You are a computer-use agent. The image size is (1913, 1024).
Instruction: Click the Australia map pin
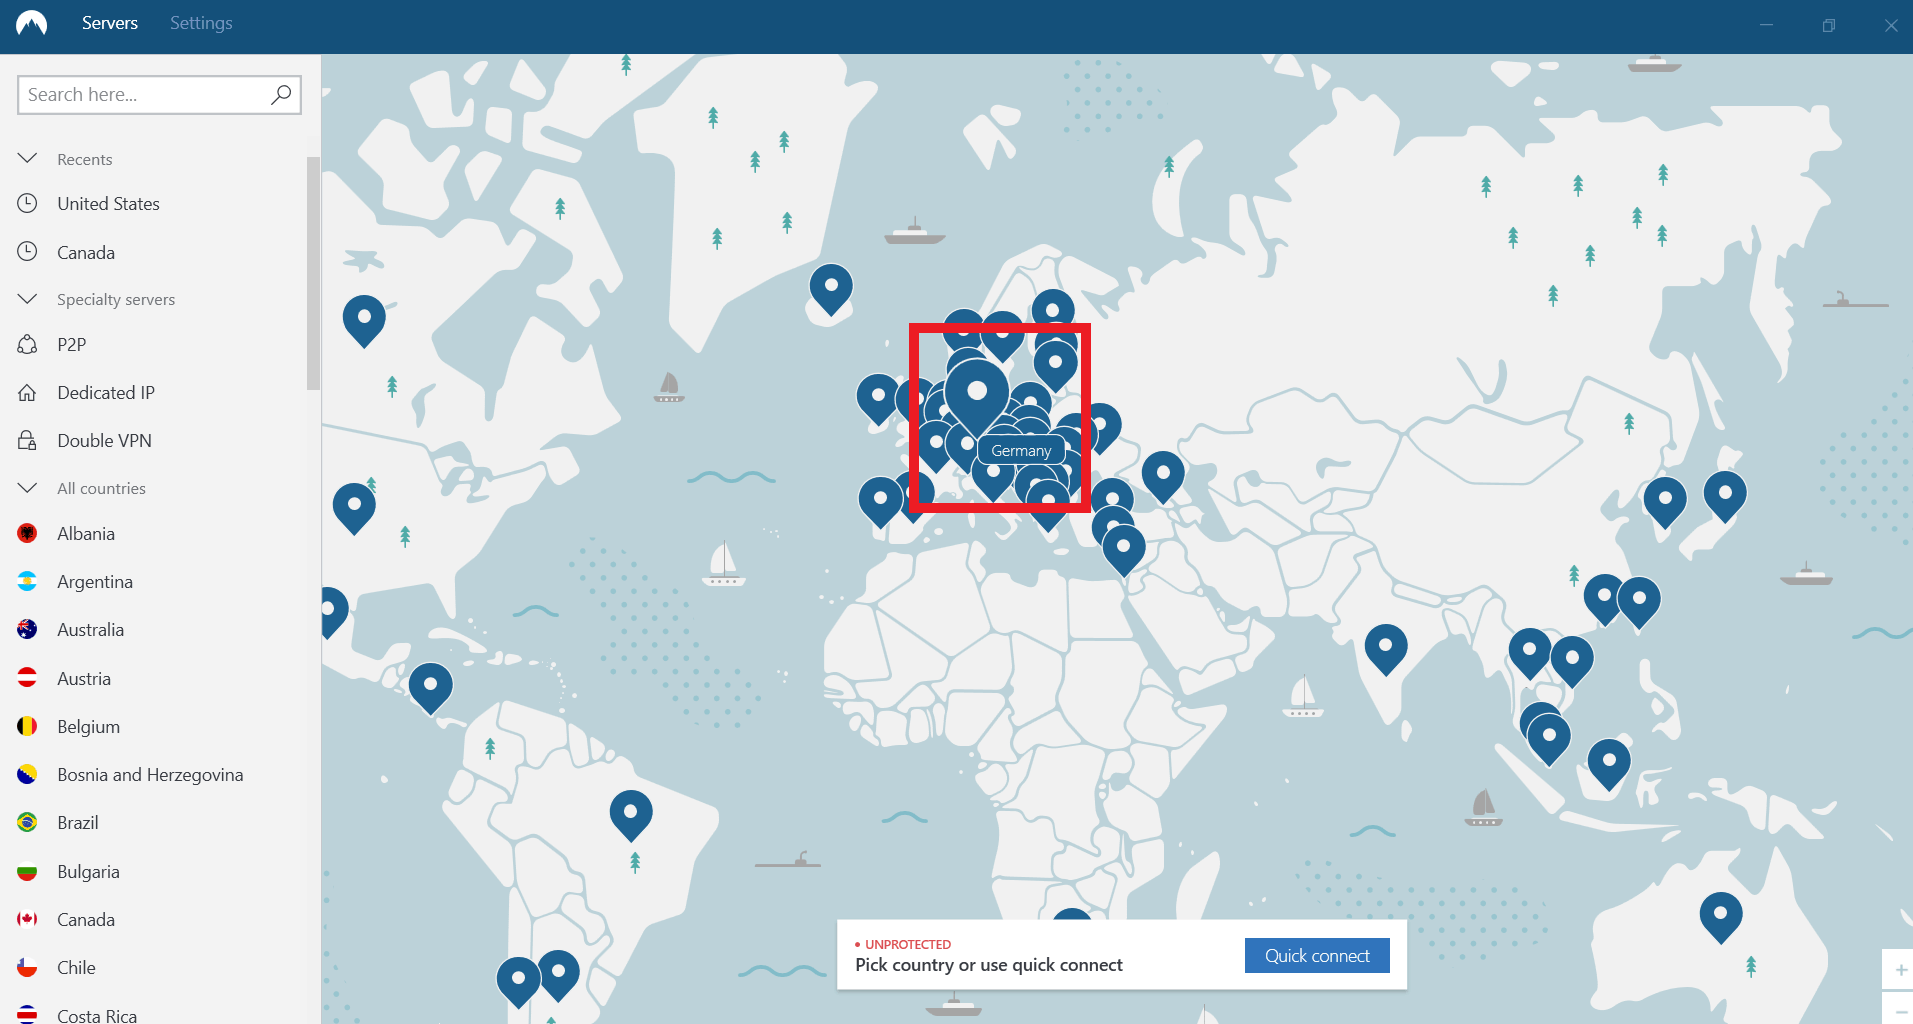pos(1721,917)
